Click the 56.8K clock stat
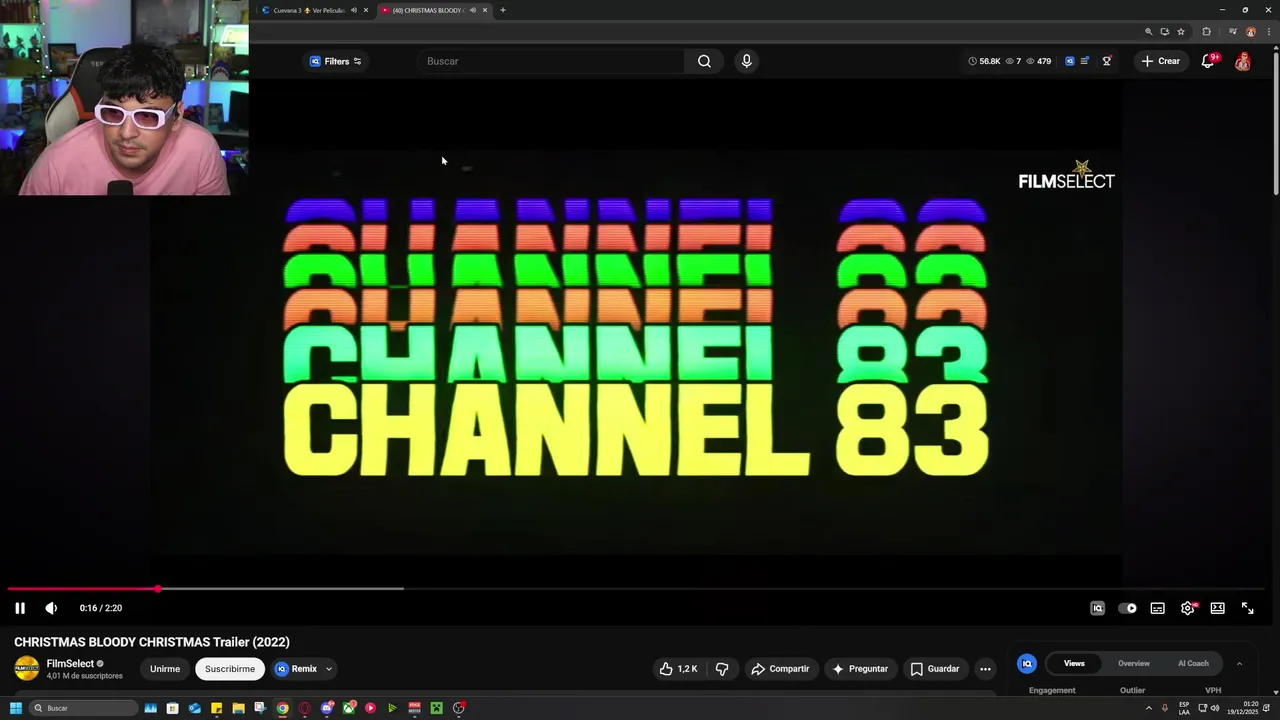The height and width of the screenshot is (720, 1280). (x=984, y=61)
